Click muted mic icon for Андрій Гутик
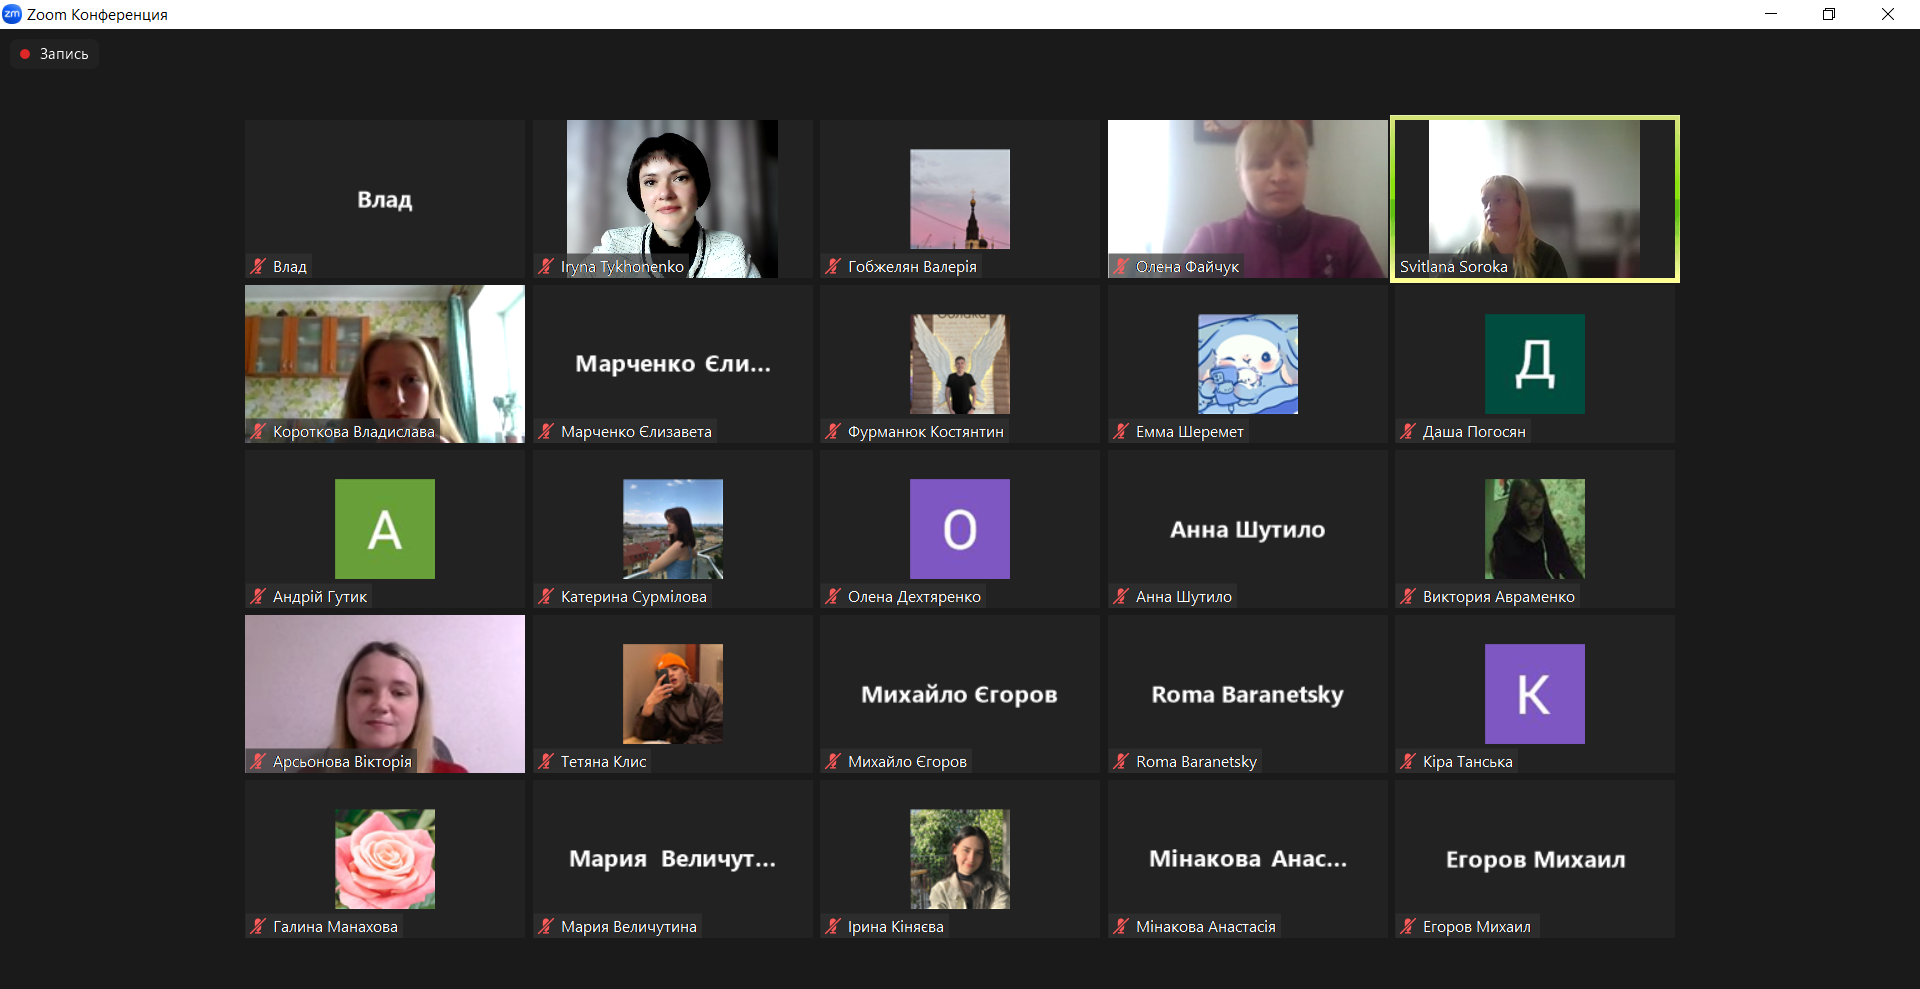 pyautogui.click(x=258, y=596)
